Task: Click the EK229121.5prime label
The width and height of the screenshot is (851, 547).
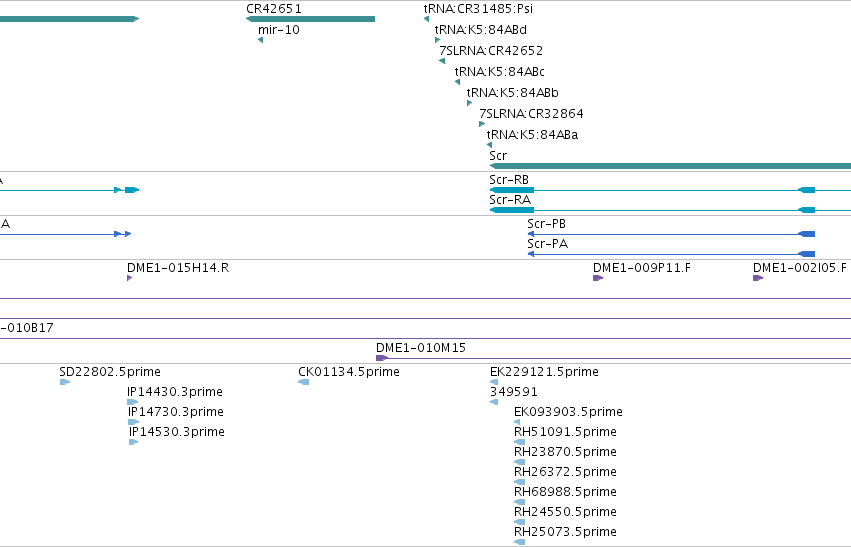Action: pyautogui.click(x=544, y=372)
